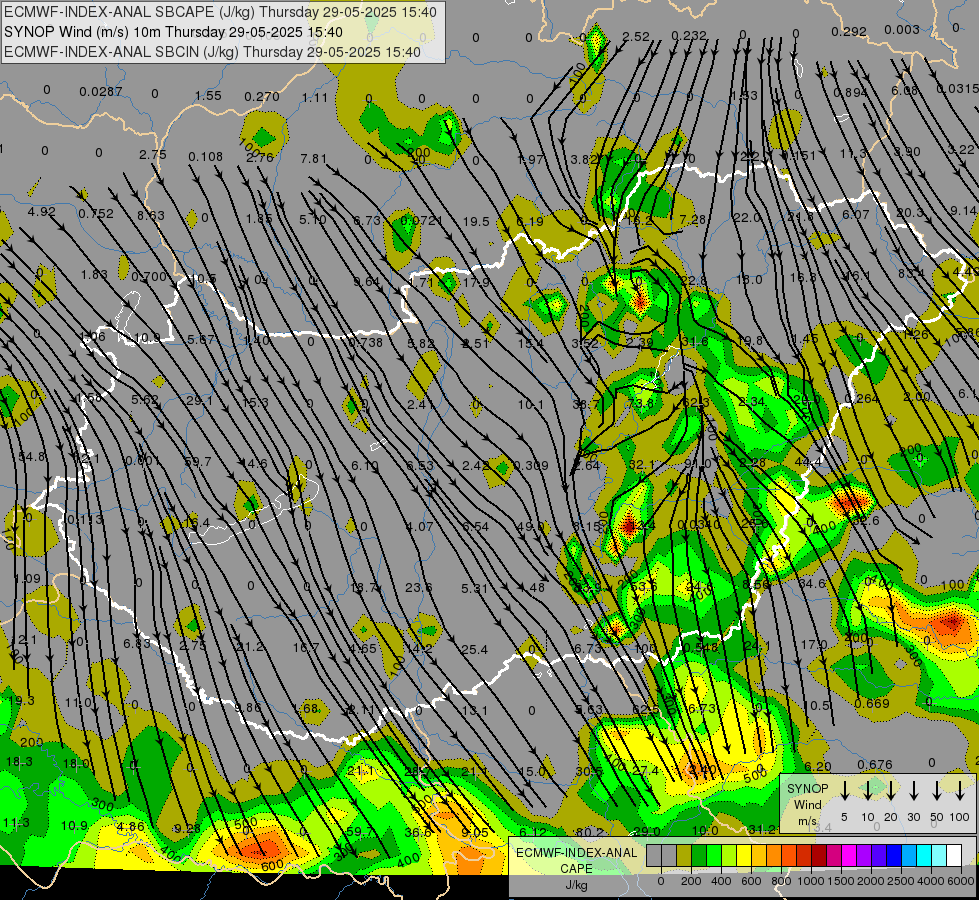Click the map value '0.676'

tap(875, 765)
